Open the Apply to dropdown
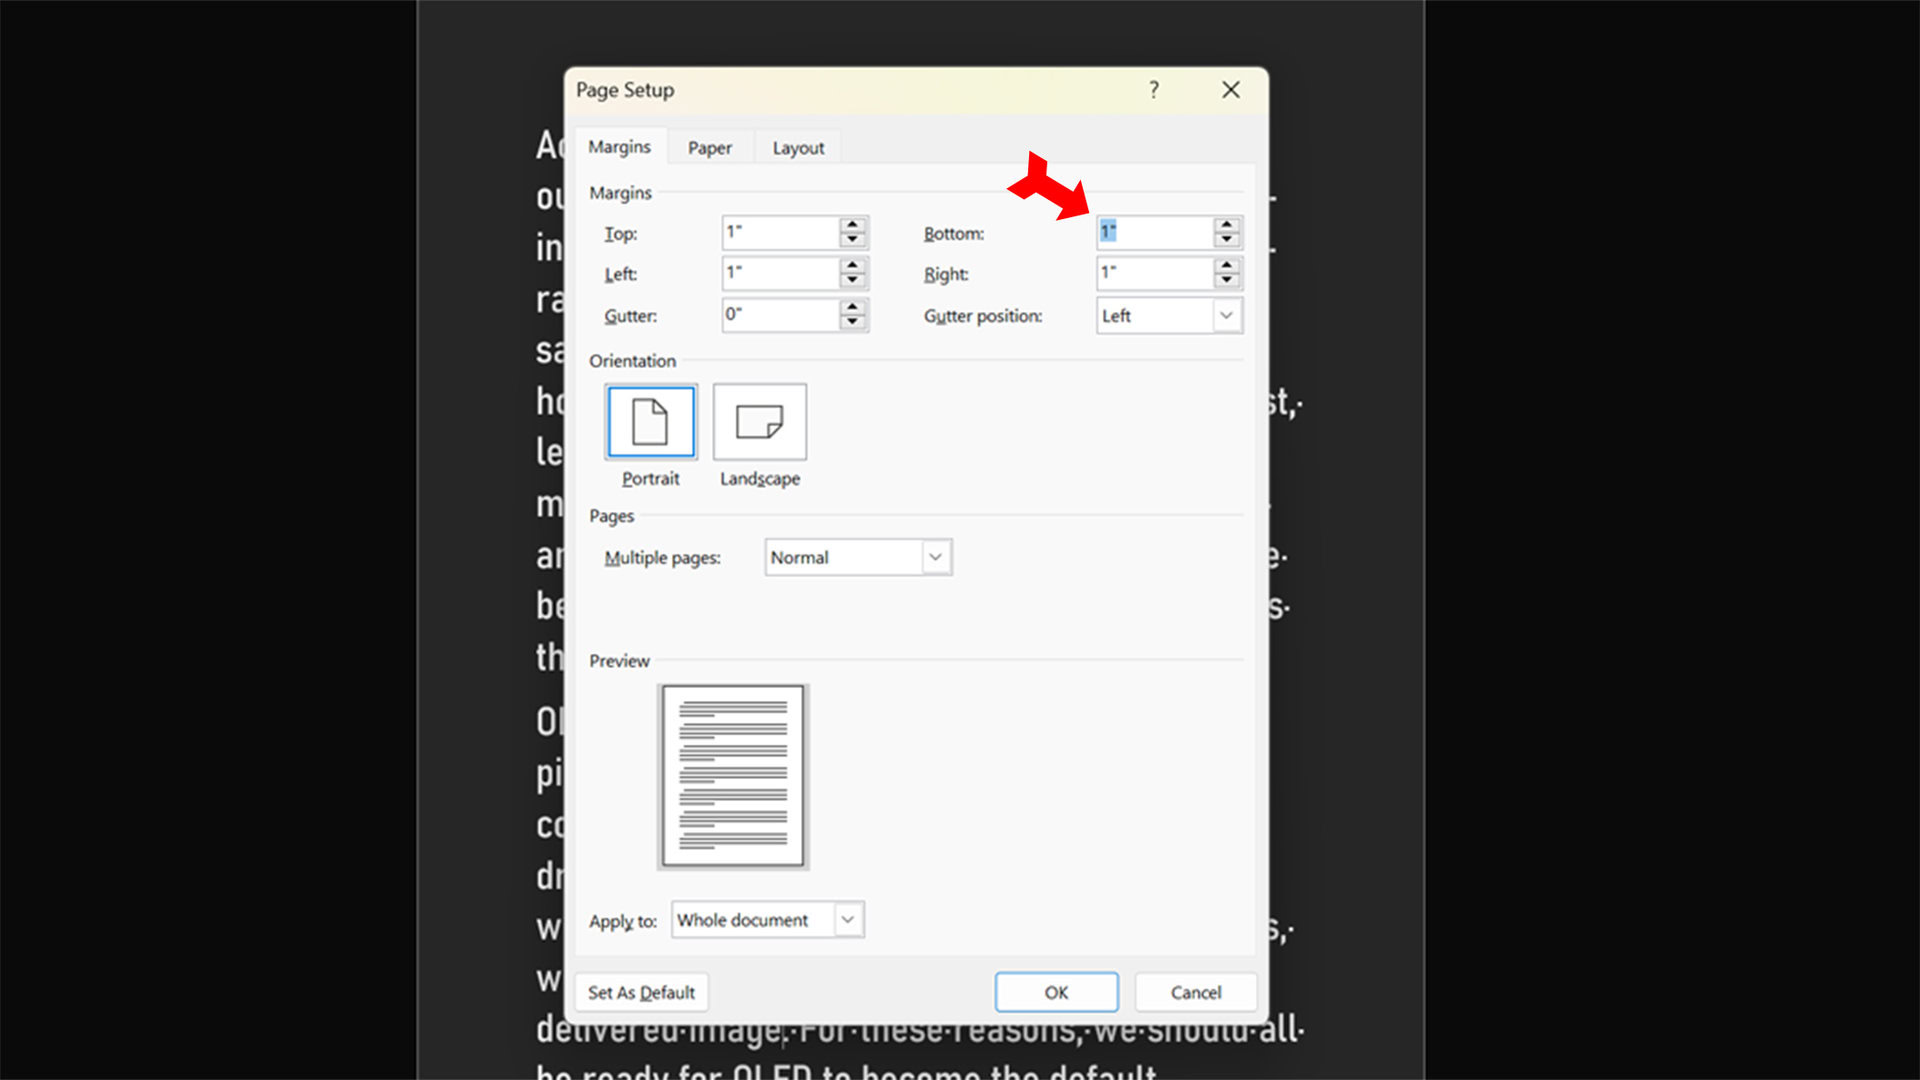The width and height of the screenshot is (1920, 1080). point(847,920)
